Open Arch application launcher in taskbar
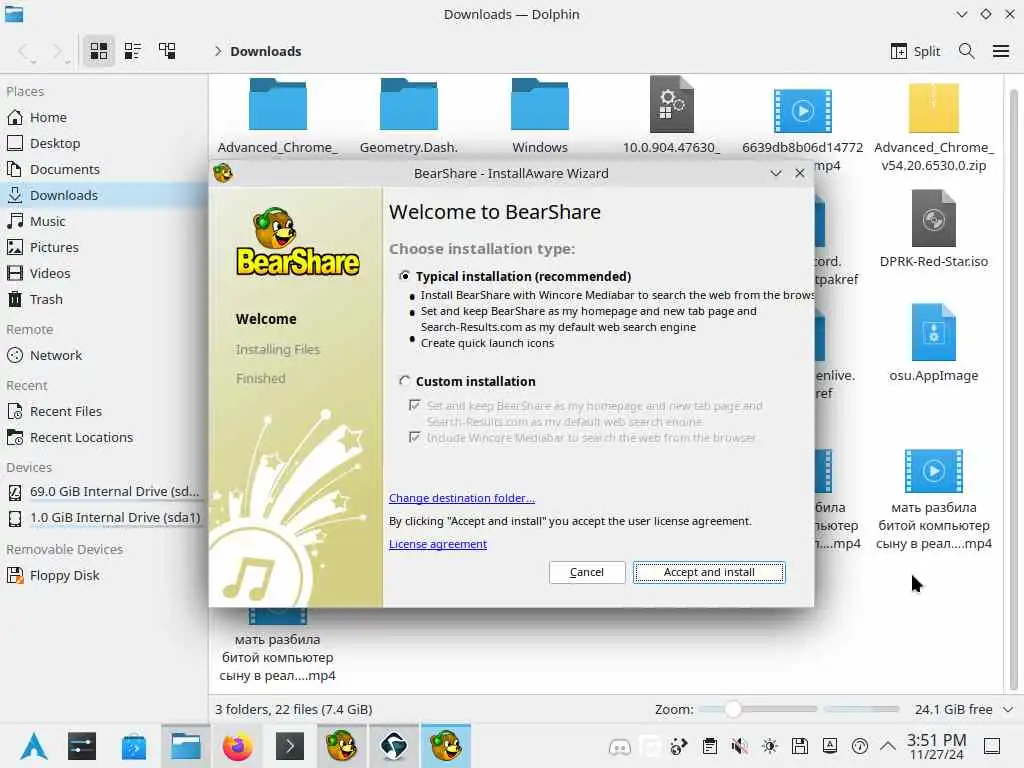 click(x=33, y=746)
